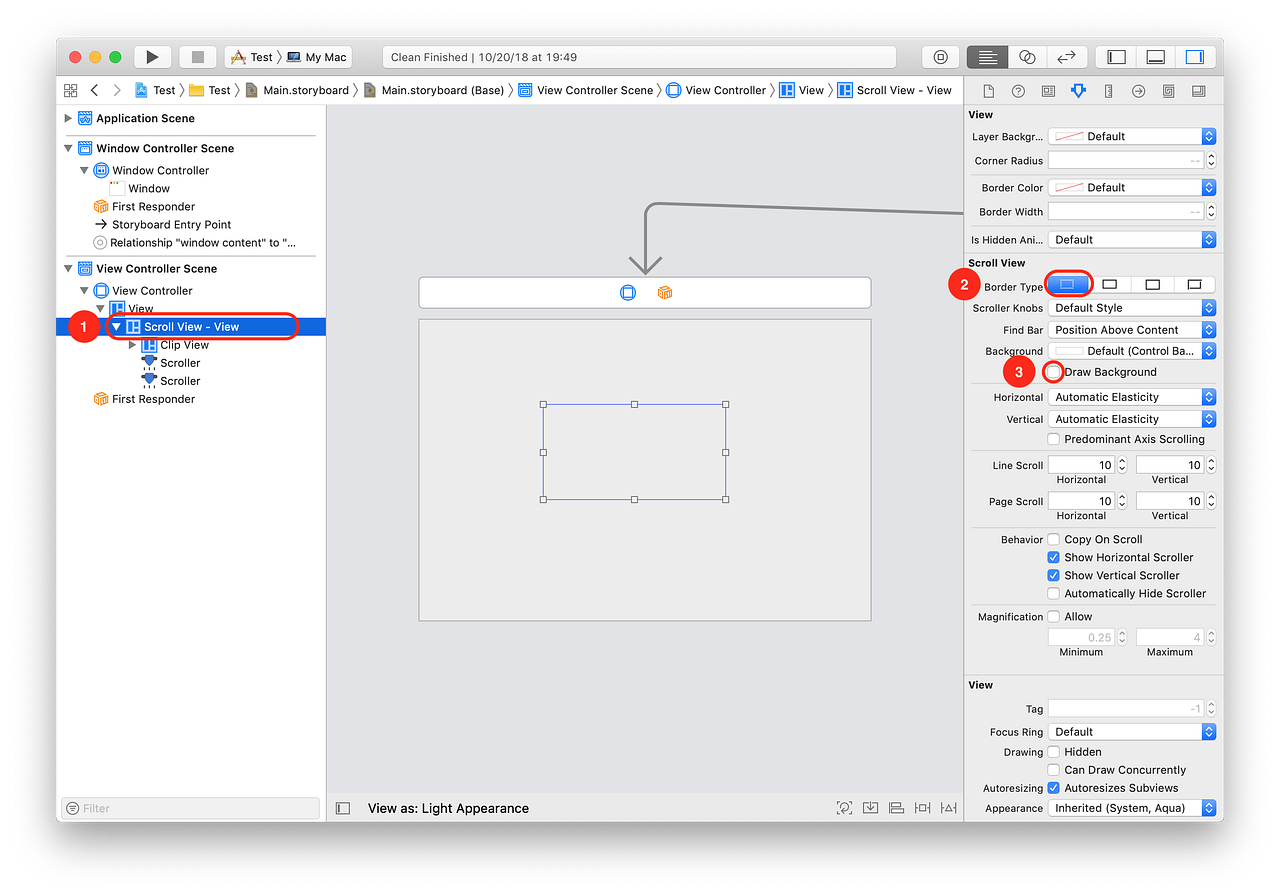The height and width of the screenshot is (896, 1280).
Task: Open the File inspector
Action: 988,90
